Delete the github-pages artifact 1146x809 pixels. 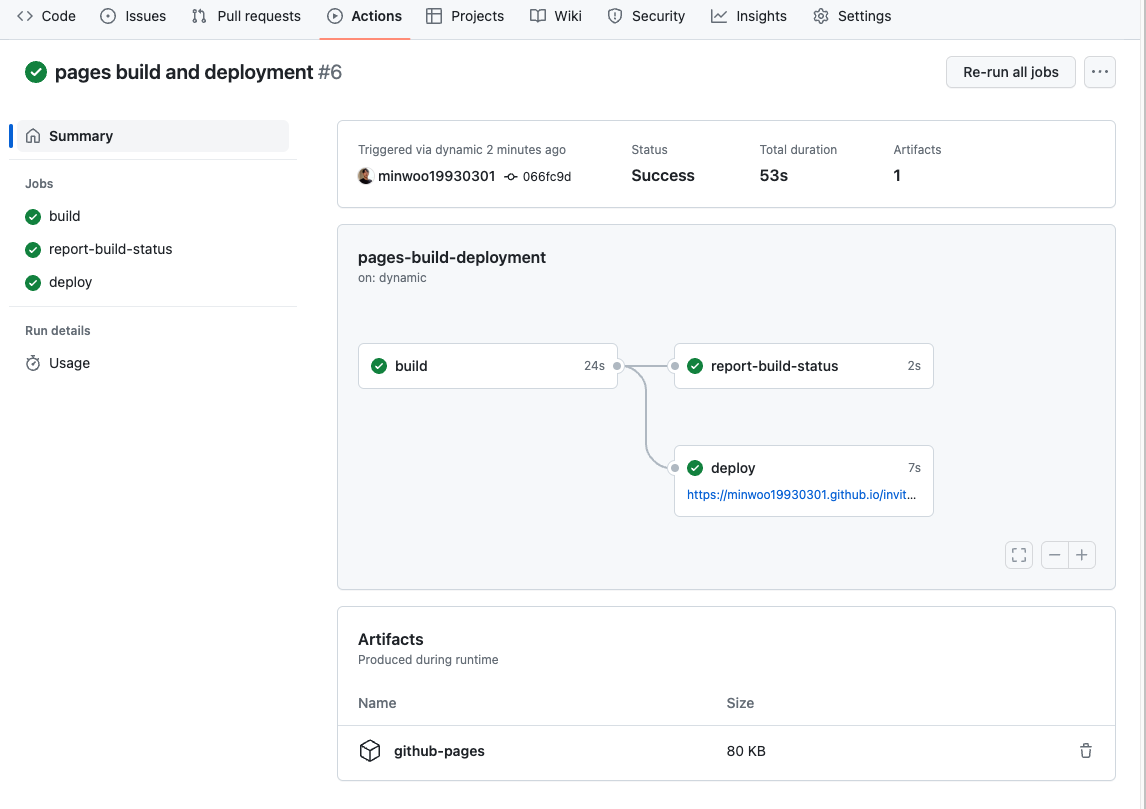[x=1085, y=751]
